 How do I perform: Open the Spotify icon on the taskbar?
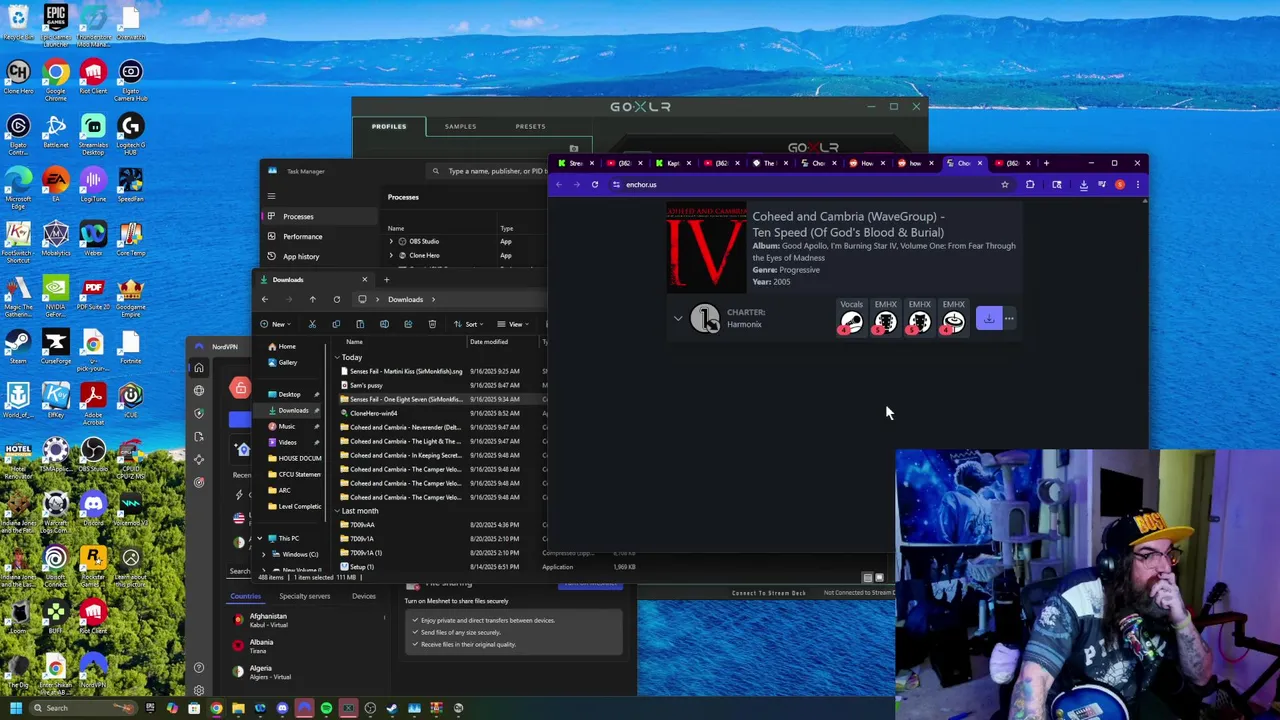click(x=326, y=708)
